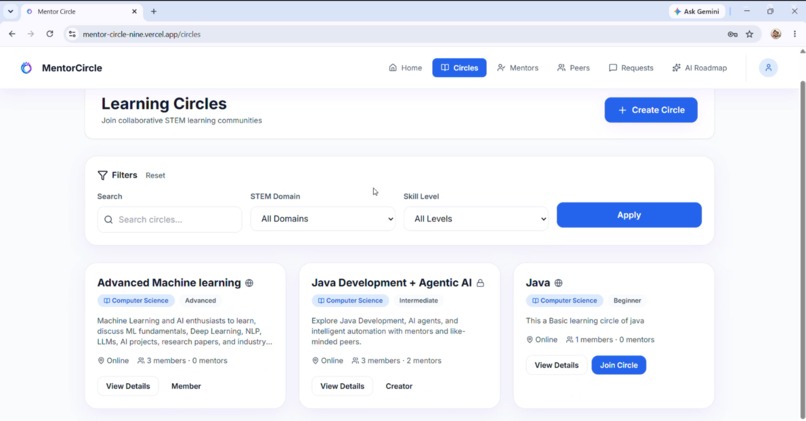
Task: Apply the selected filters
Action: (x=629, y=215)
